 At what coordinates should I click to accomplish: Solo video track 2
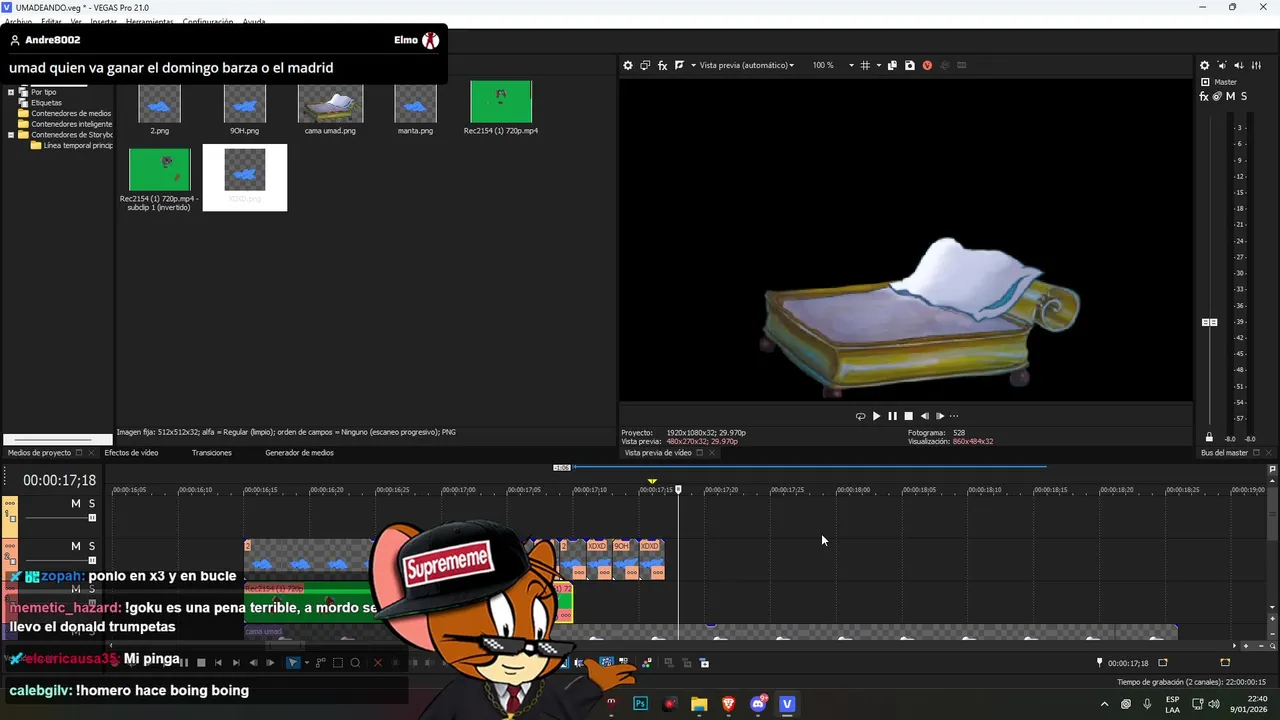tap(92, 546)
